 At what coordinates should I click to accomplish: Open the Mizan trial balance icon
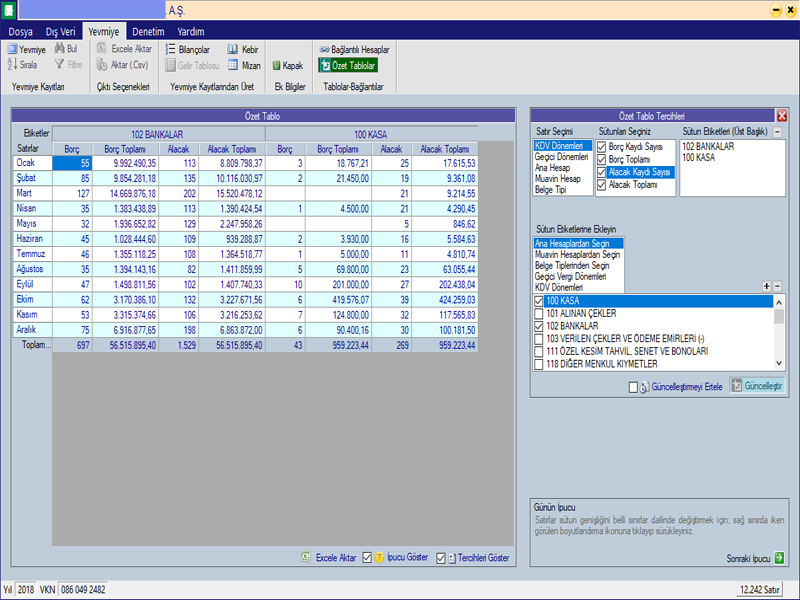[233, 65]
